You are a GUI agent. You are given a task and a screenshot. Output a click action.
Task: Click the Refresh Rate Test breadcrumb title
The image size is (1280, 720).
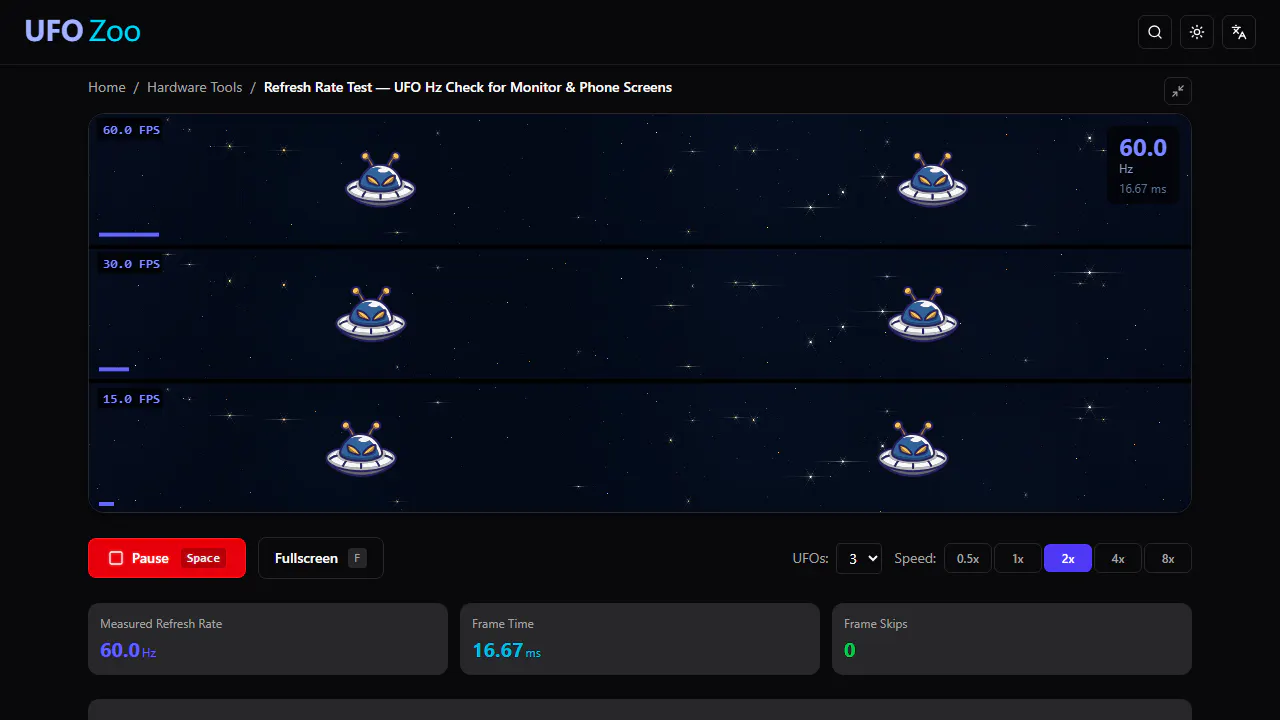coord(468,87)
